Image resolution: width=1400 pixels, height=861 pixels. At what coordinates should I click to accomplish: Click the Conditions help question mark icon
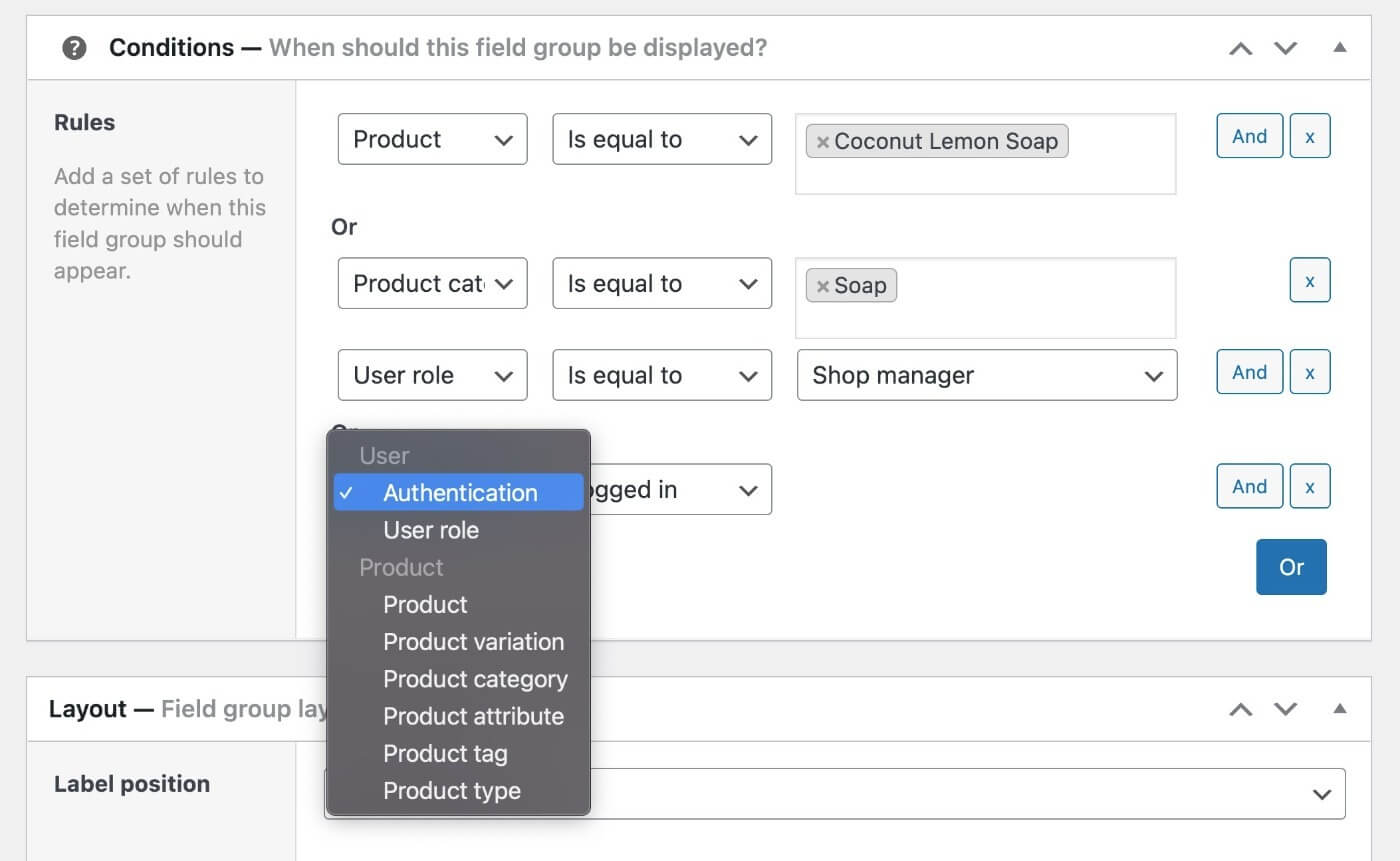(74, 48)
